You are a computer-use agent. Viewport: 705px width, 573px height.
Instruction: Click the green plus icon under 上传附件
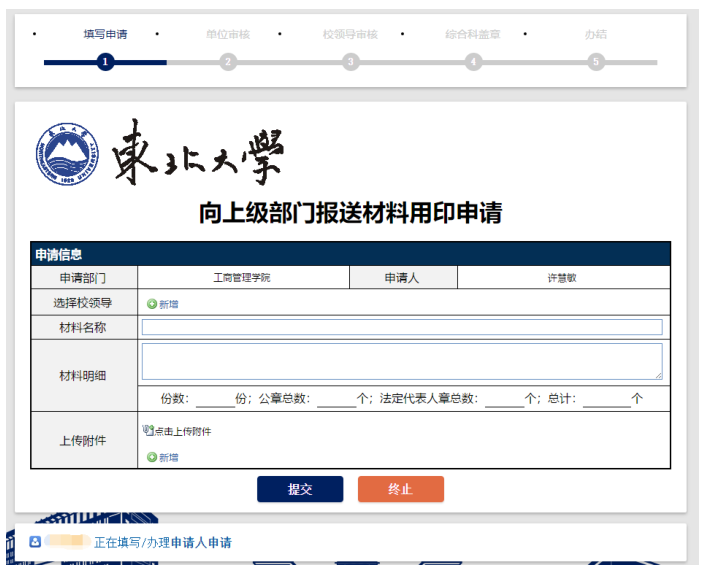152,457
